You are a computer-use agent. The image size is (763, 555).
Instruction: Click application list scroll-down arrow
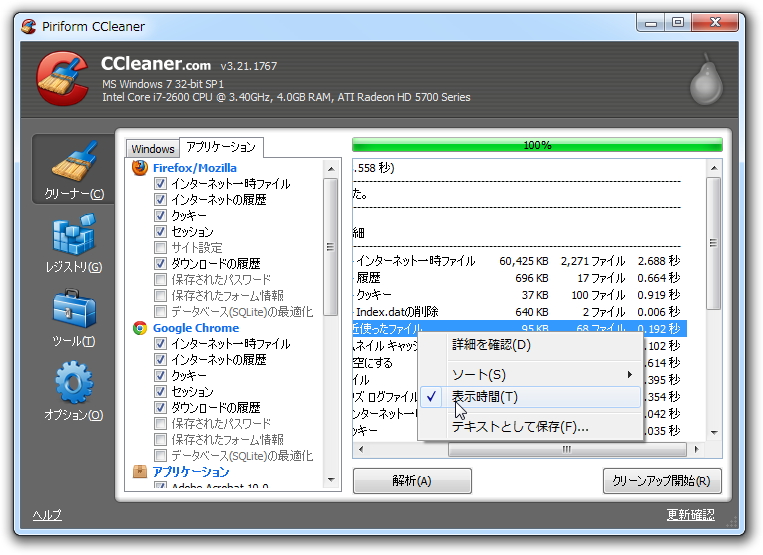[331, 480]
